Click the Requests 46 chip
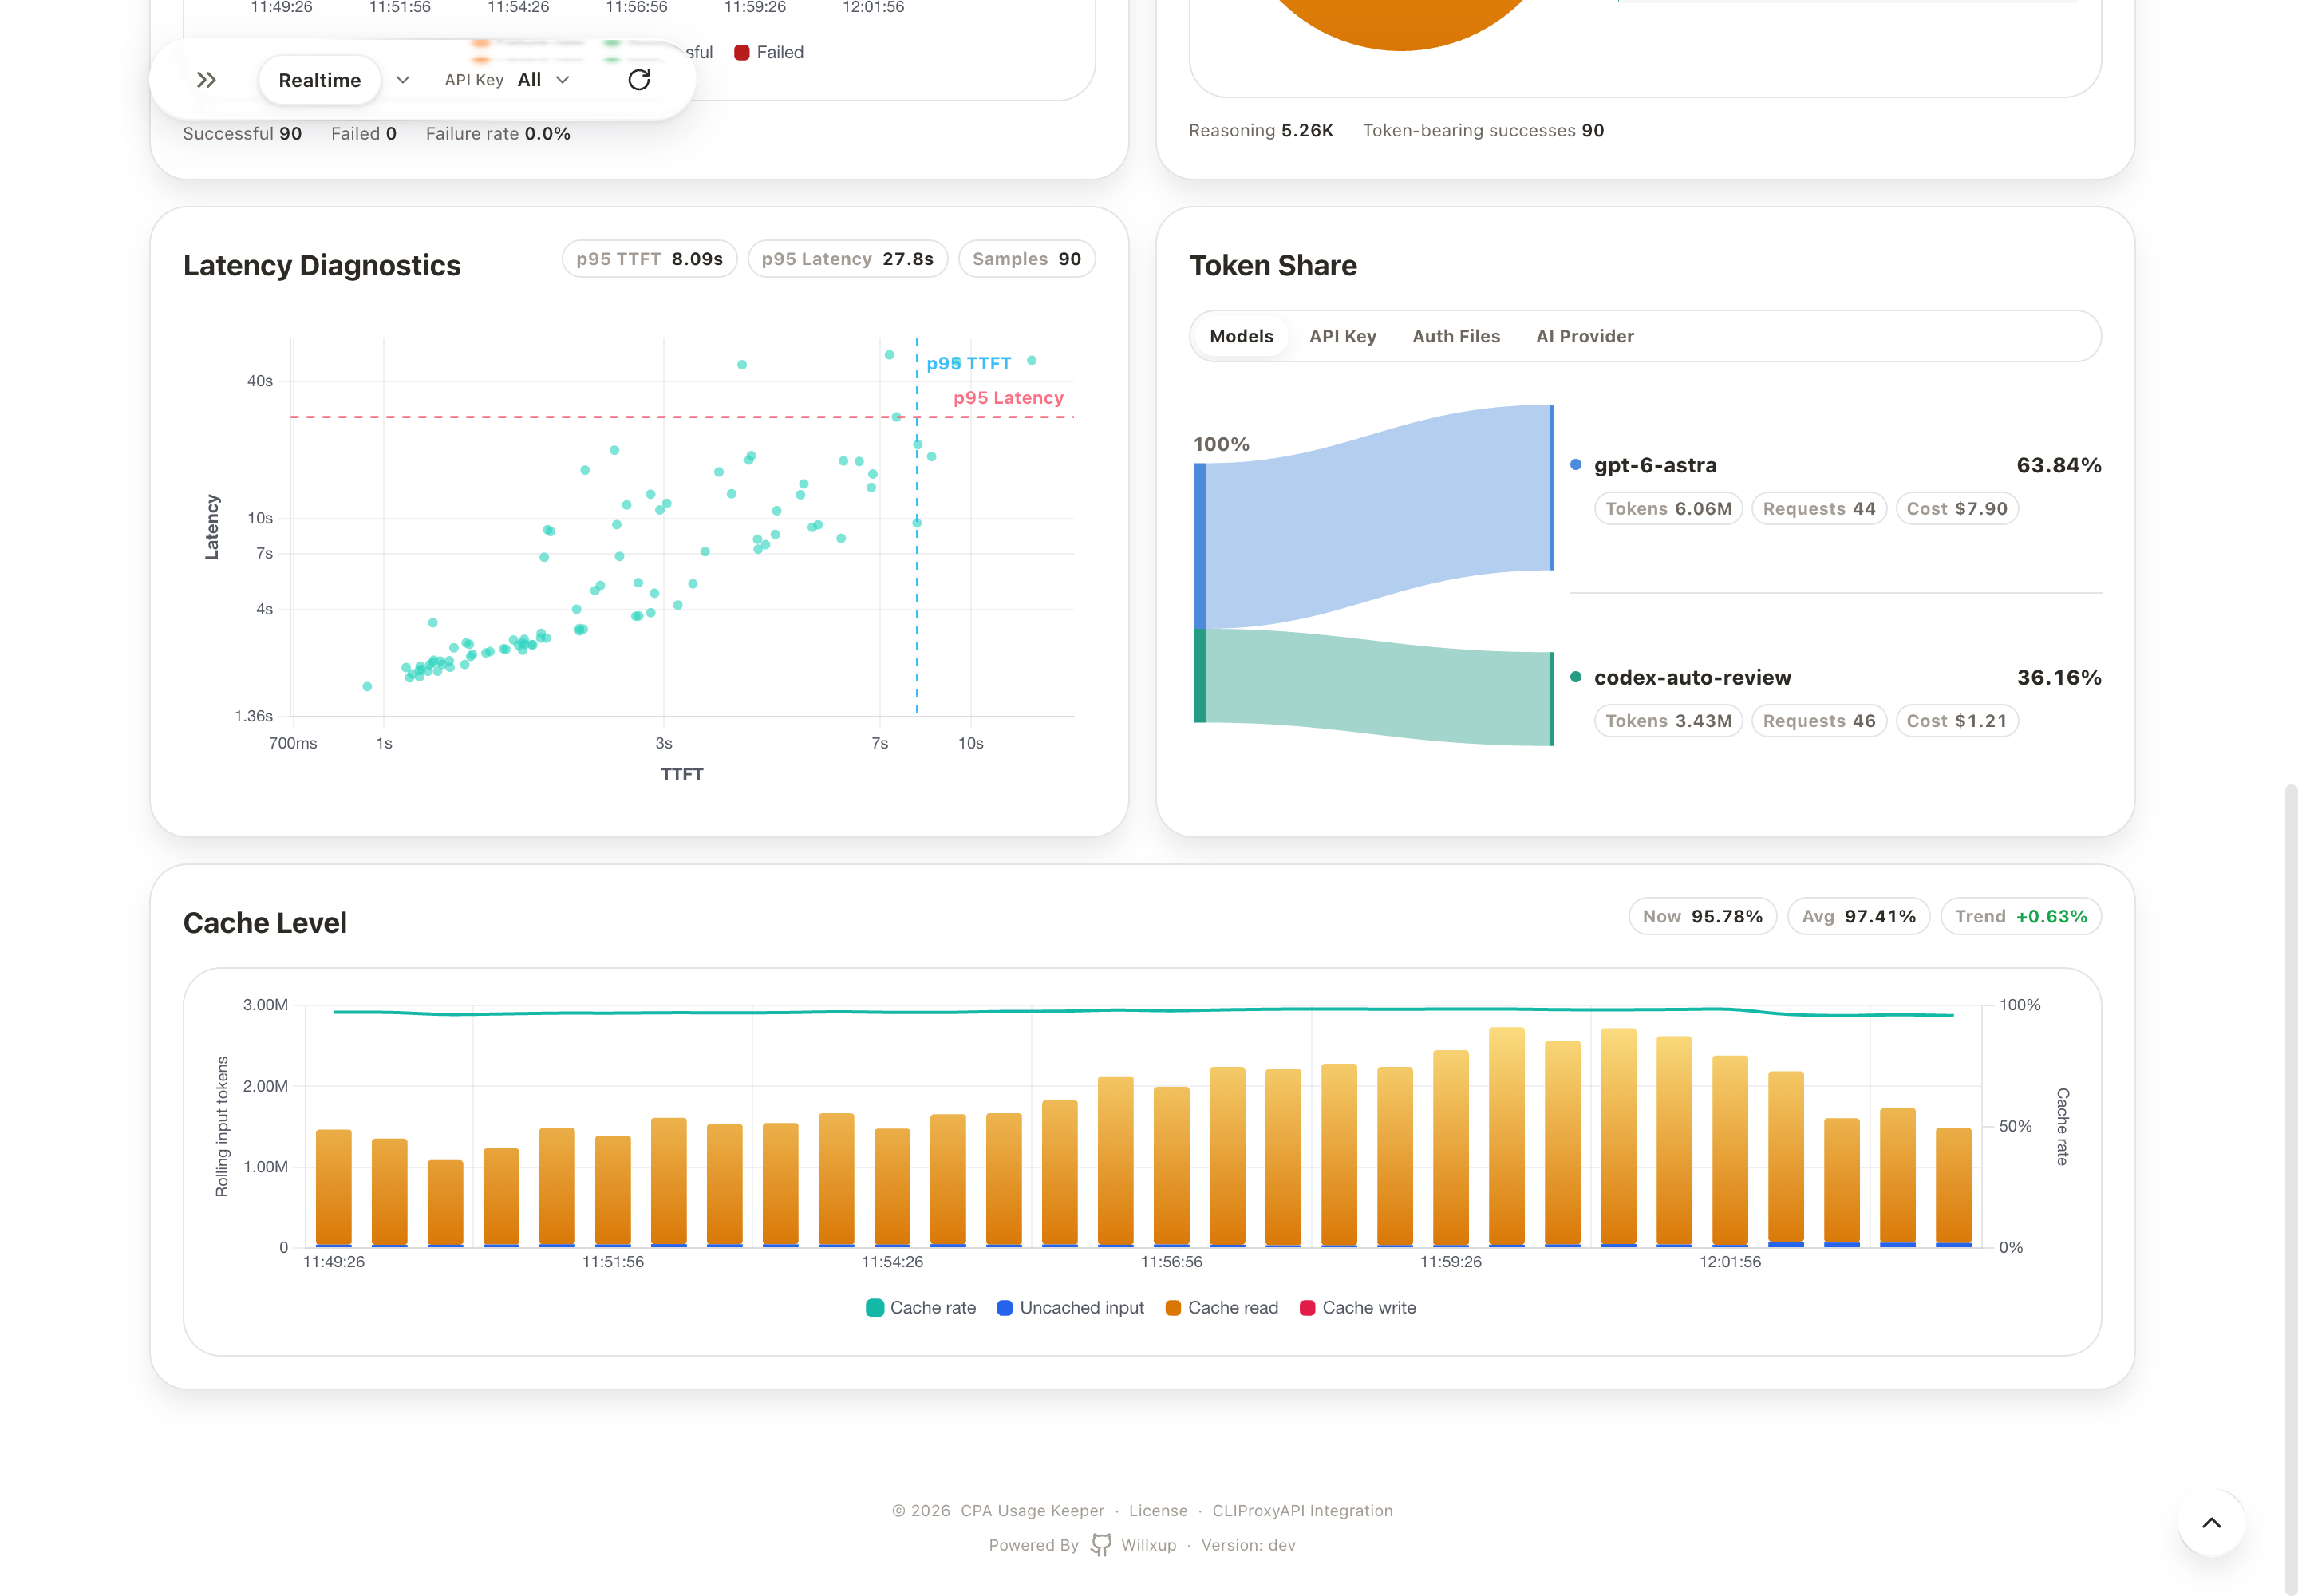Viewport: 2298px width, 1596px height. pyautogui.click(x=1819, y=721)
